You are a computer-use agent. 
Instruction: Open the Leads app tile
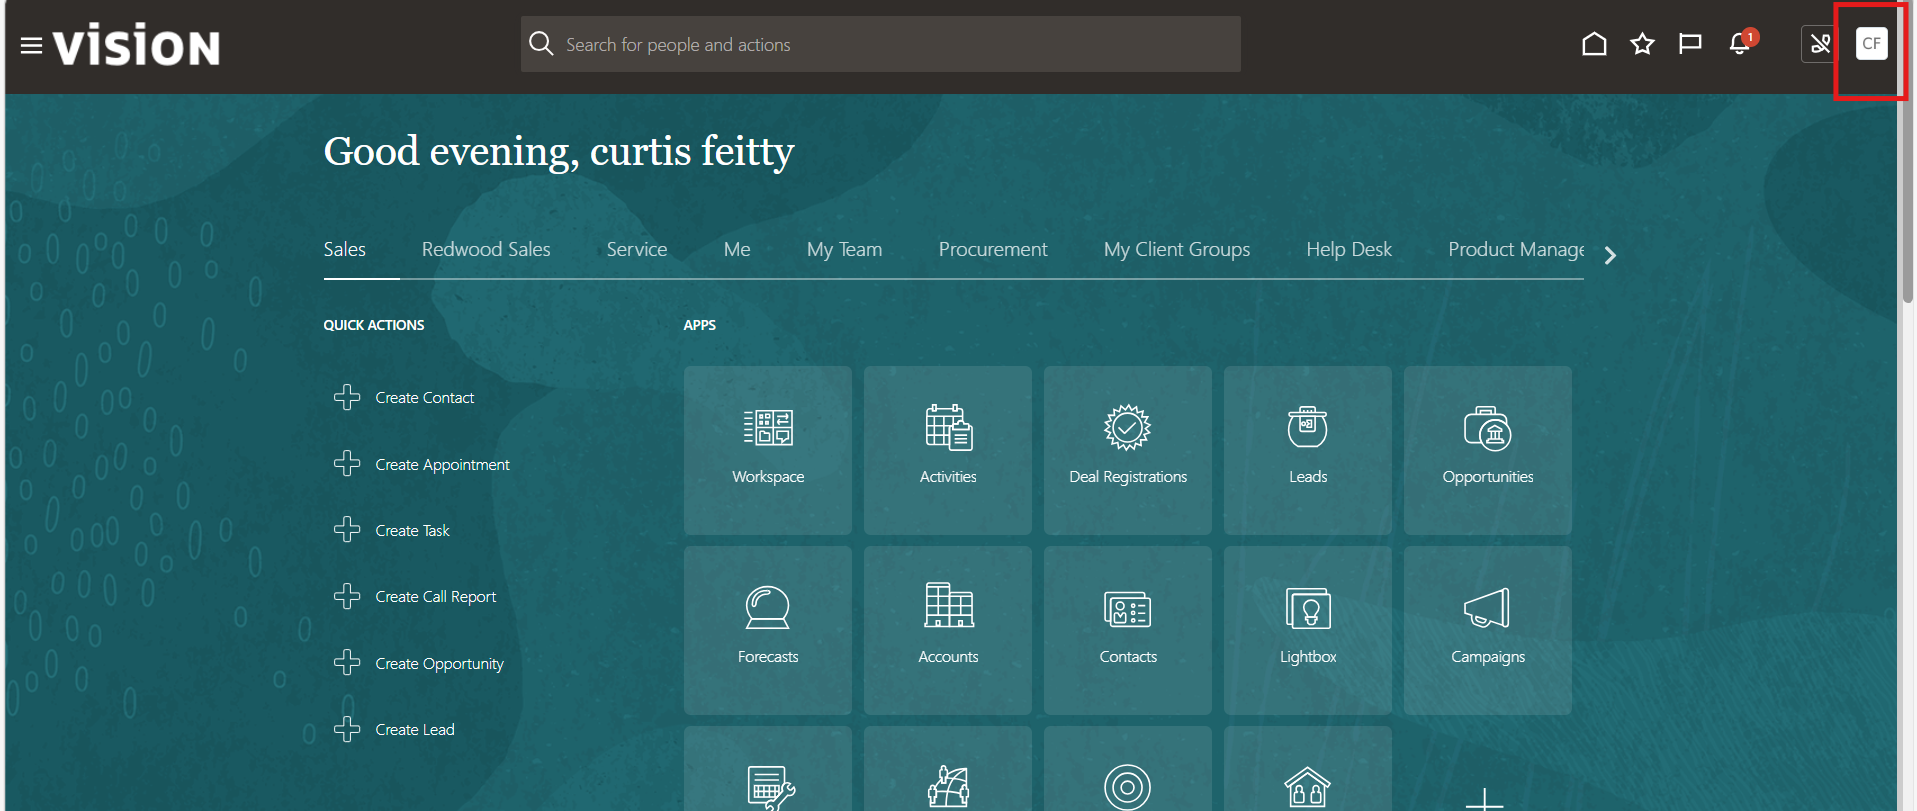click(x=1307, y=450)
